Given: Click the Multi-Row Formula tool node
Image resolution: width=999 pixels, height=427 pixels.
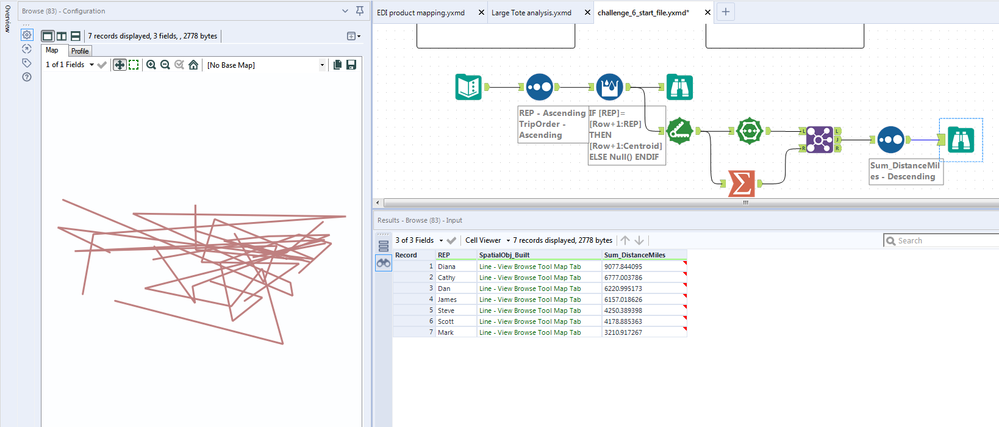Looking at the screenshot, I should (609, 88).
